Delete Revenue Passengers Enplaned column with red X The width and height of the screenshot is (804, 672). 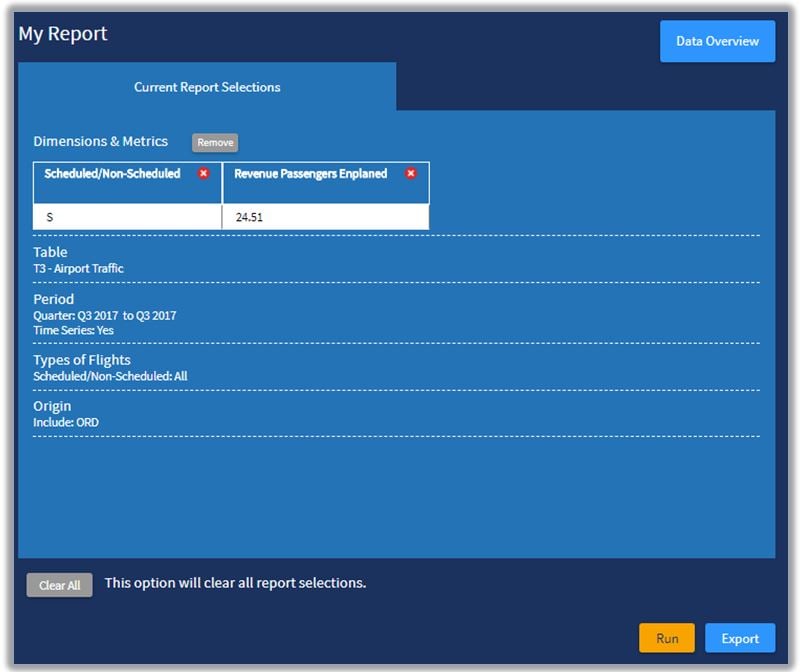410,173
